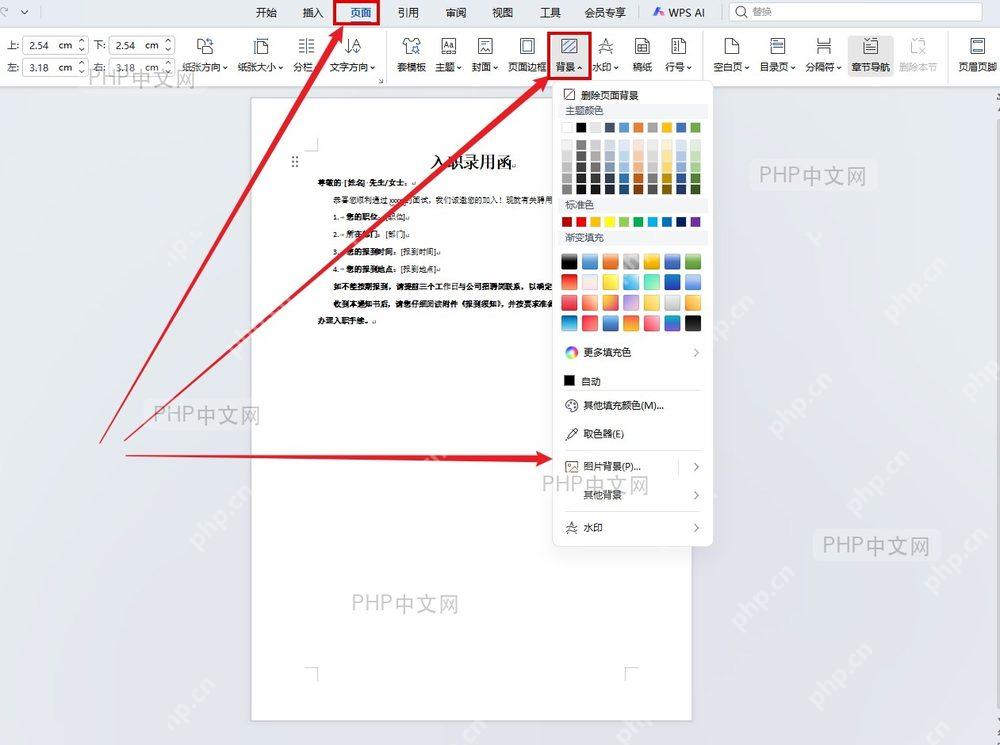Expand the 图片背景 submenu arrow
The width and height of the screenshot is (1000, 745).
pos(696,466)
